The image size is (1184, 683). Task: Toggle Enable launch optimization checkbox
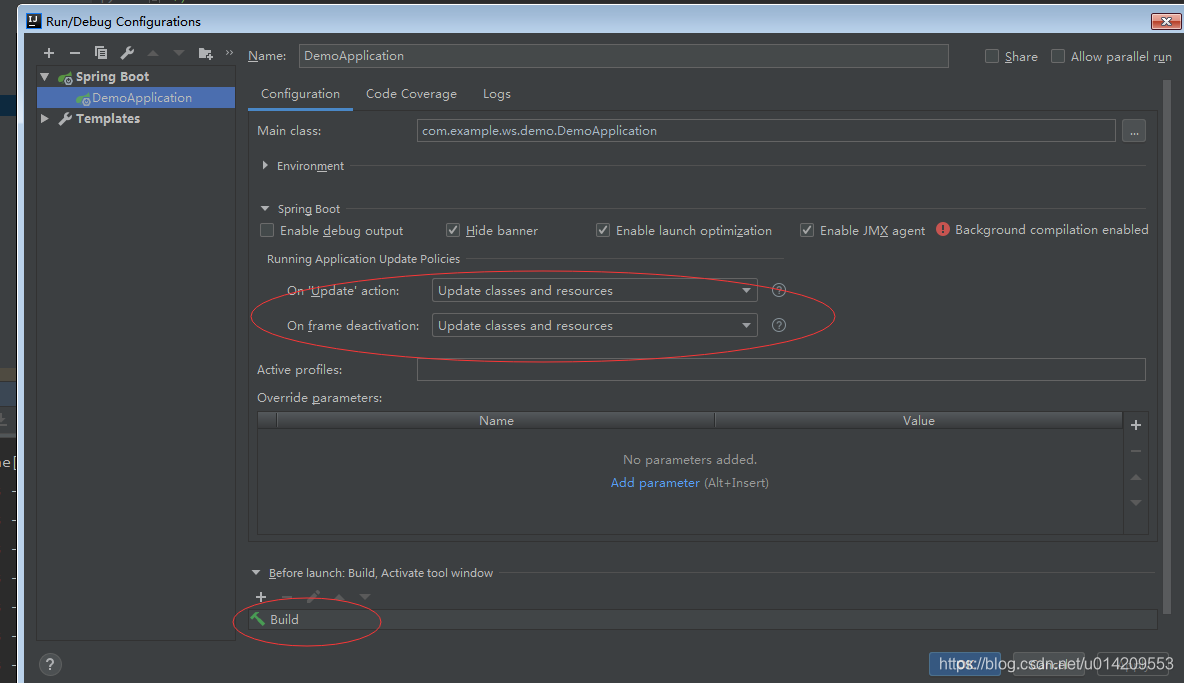pyautogui.click(x=603, y=230)
